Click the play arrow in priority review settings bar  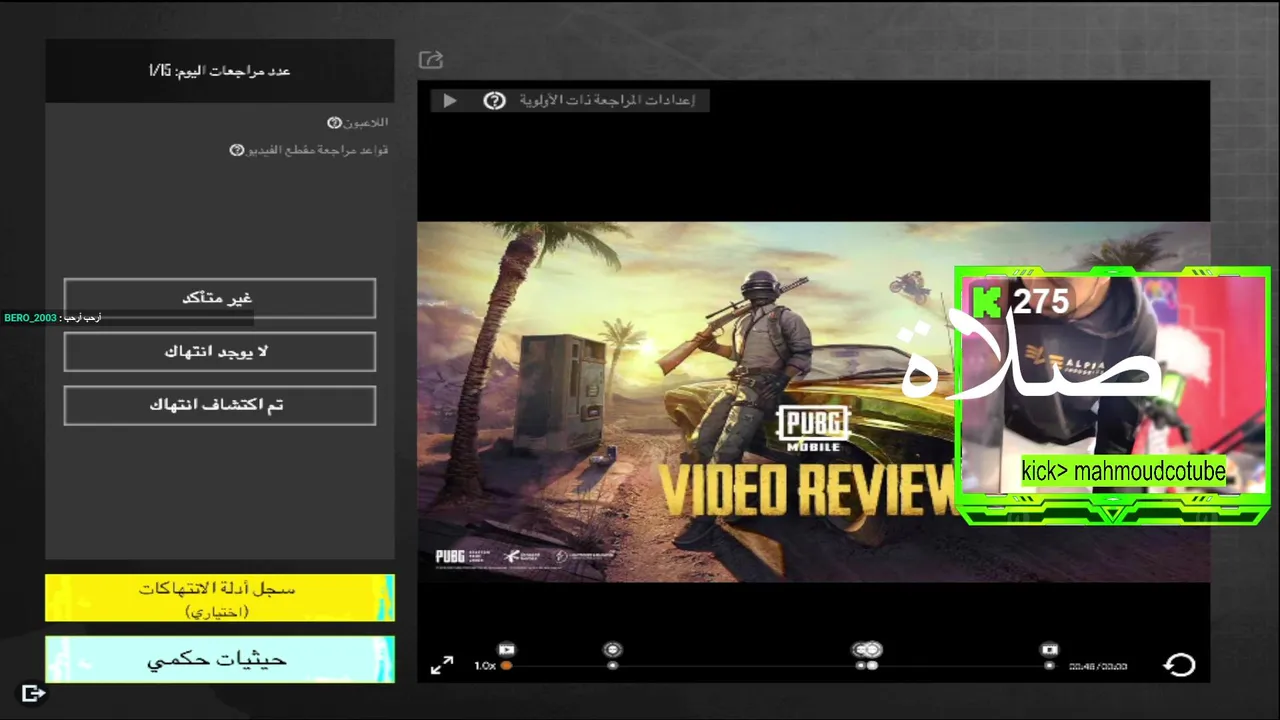point(449,100)
